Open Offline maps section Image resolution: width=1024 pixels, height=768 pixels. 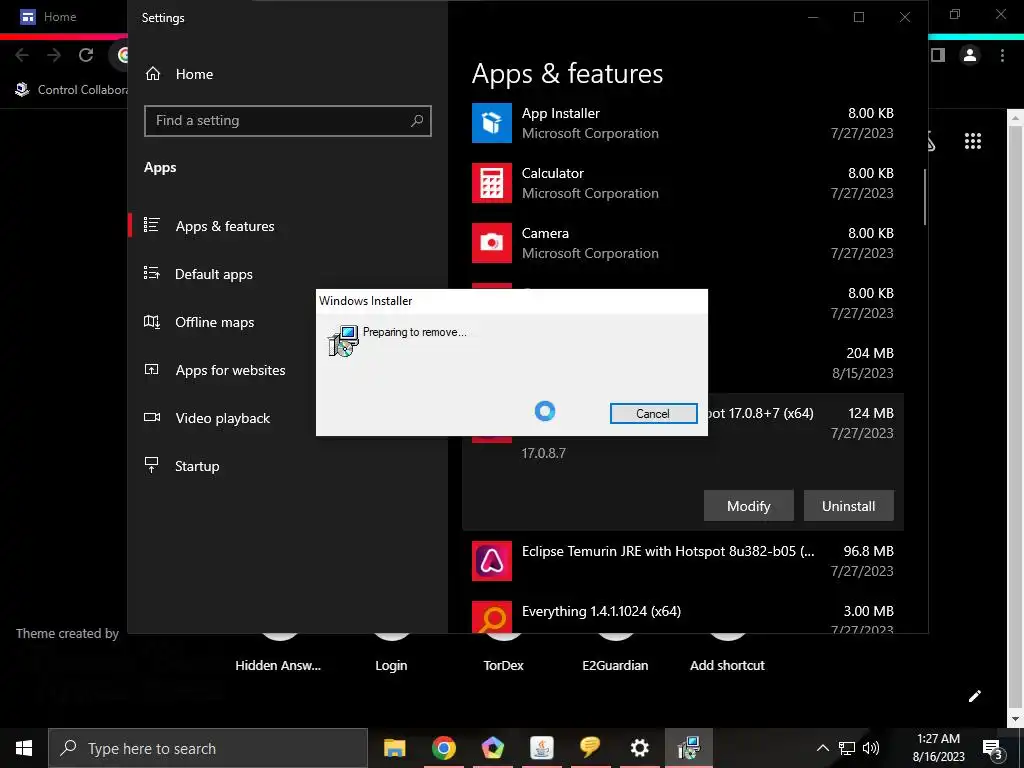click(214, 322)
